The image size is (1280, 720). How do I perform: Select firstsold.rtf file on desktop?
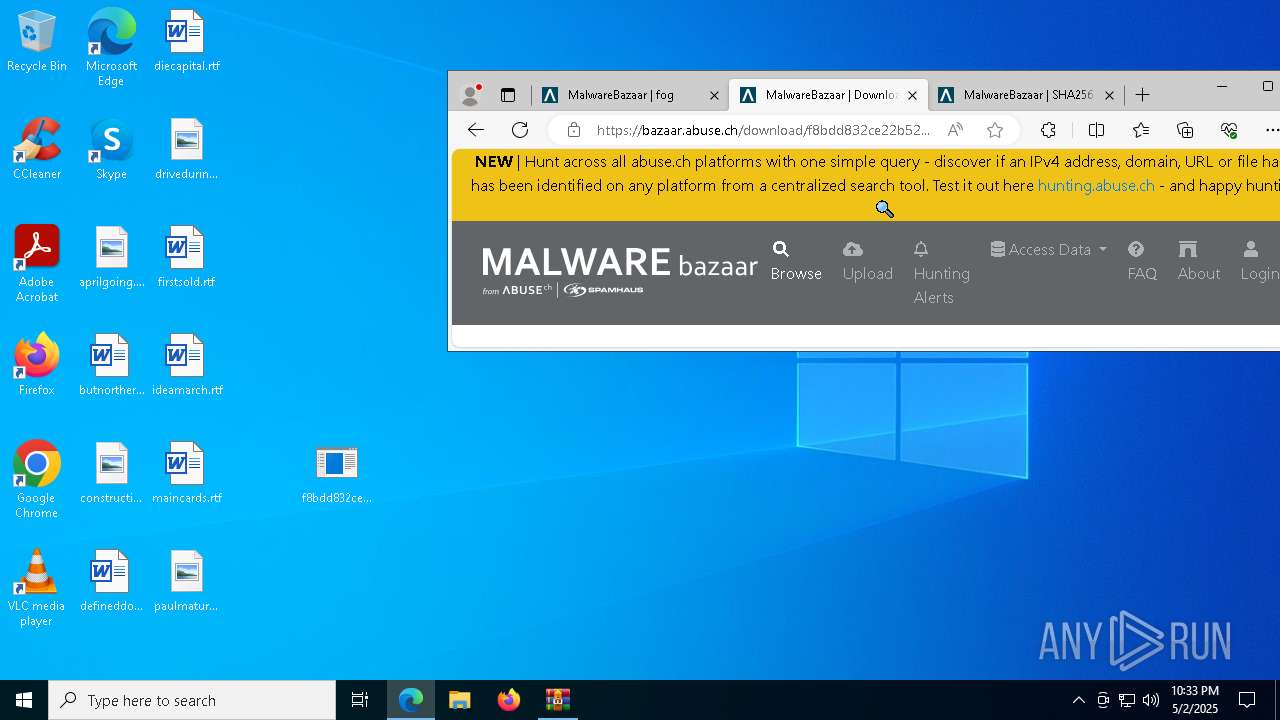[186, 257]
